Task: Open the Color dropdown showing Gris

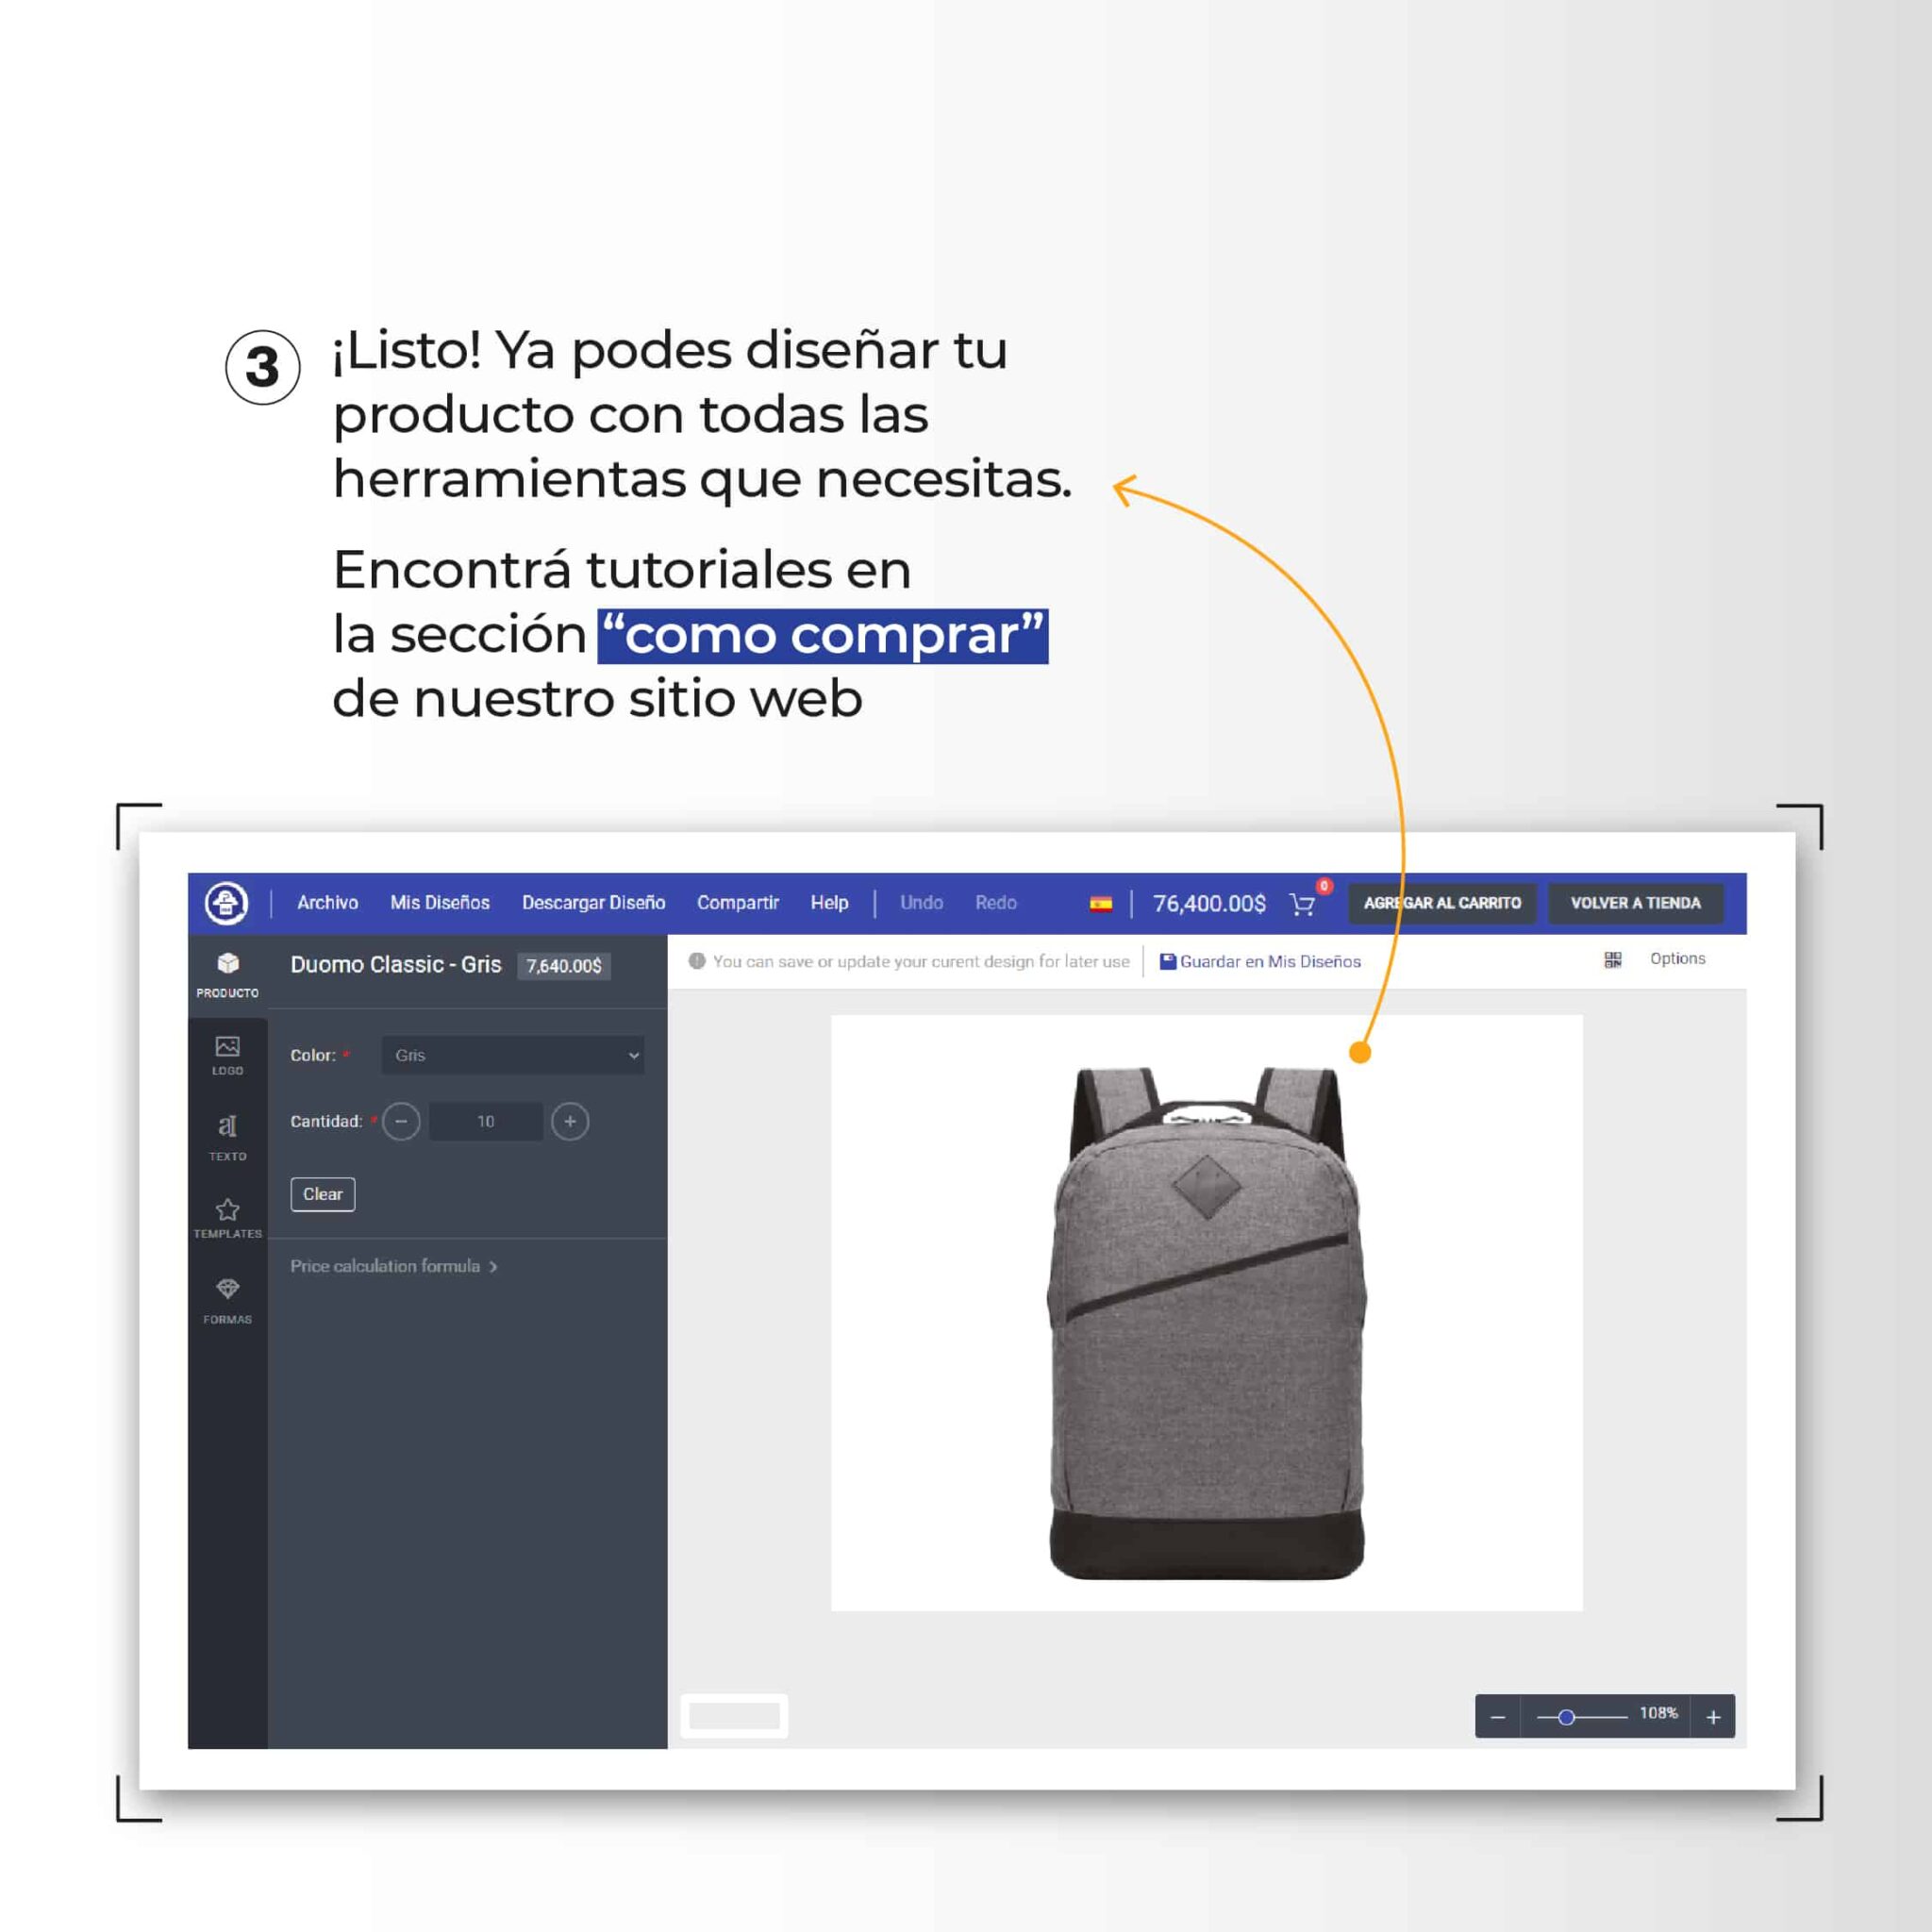Action: [x=512, y=1055]
